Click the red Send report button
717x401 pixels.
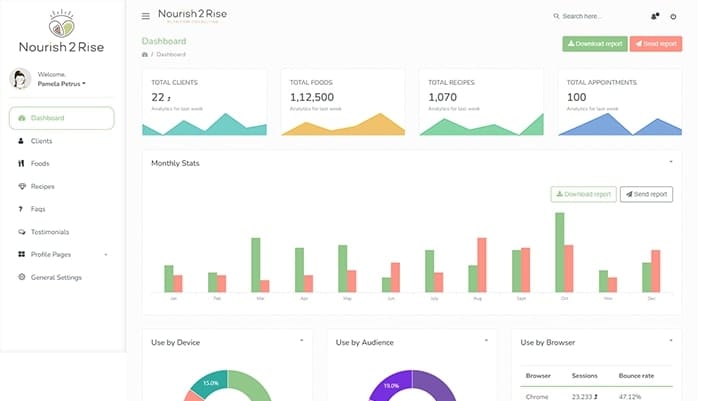click(656, 44)
